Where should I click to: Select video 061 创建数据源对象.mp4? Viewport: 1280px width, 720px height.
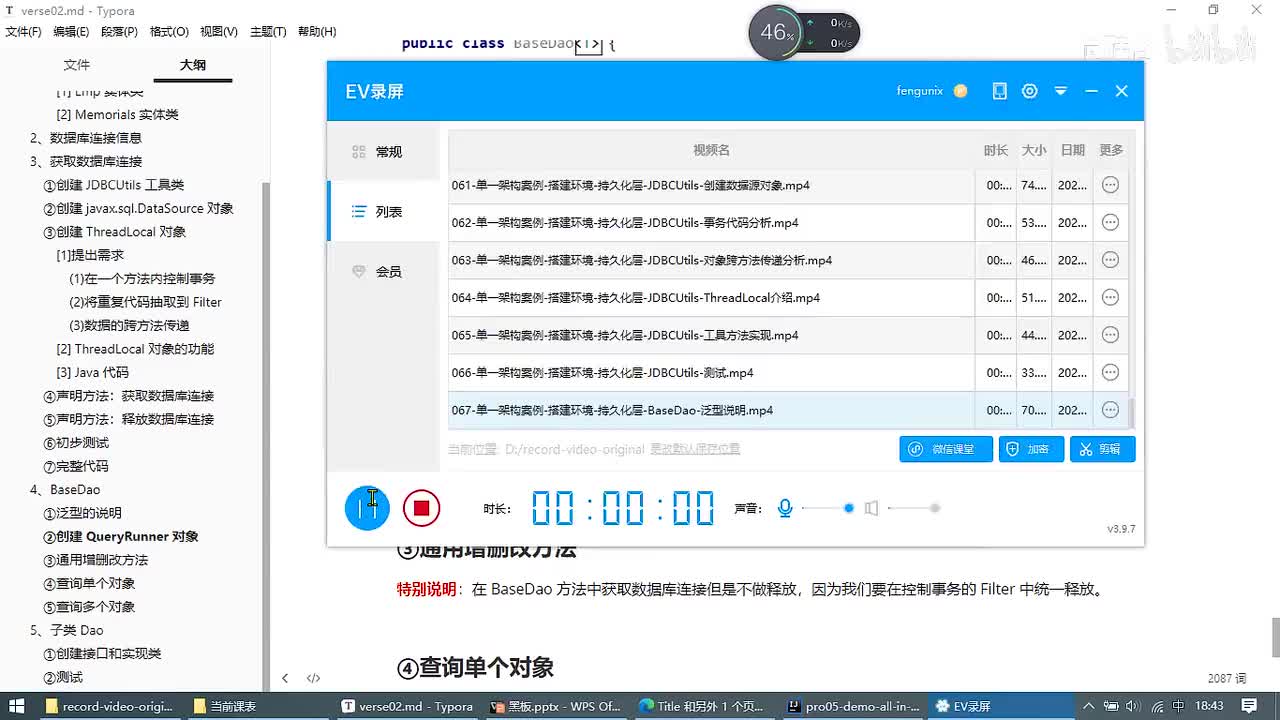(x=711, y=185)
